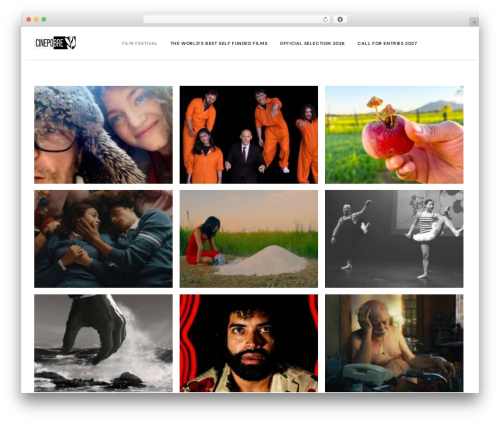Open the Film Festival menu item
This screenshot has height=423, width=500.
139,43
